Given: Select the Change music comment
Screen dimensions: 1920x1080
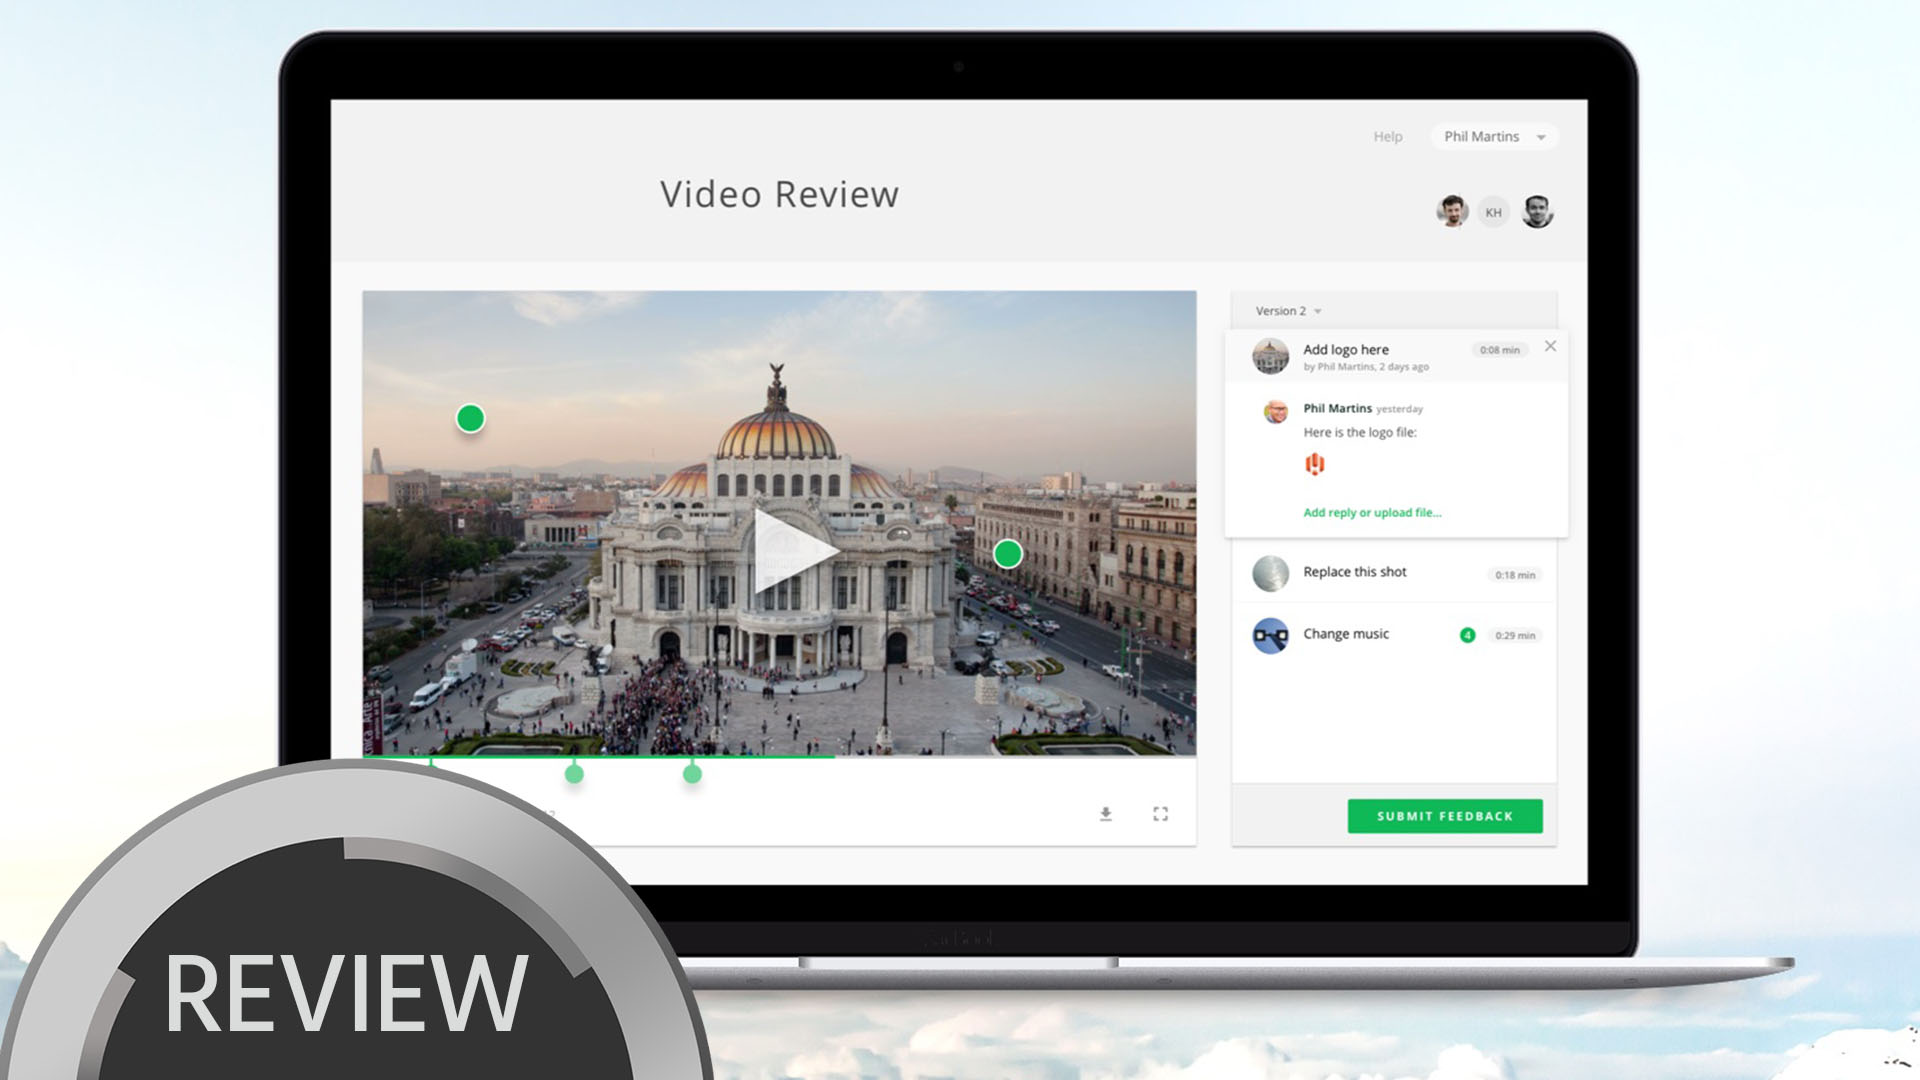Looking at the screenshot, I should [x=1394, y=635].
